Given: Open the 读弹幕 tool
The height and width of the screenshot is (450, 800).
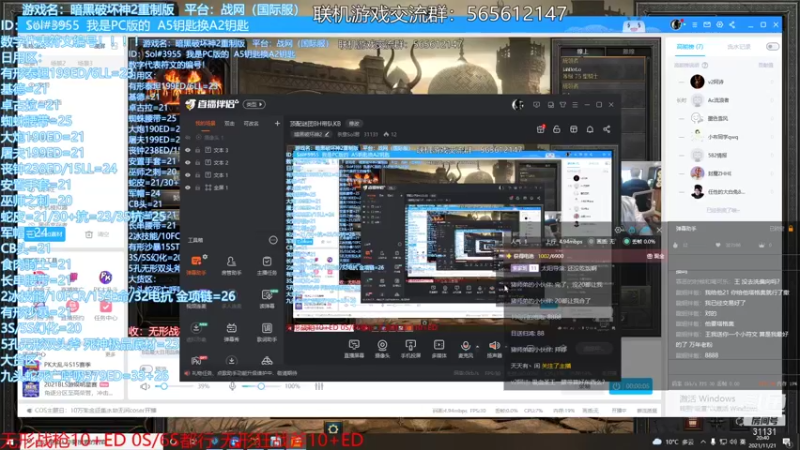Looking at the screenshot, I should [x=267, y=298].
